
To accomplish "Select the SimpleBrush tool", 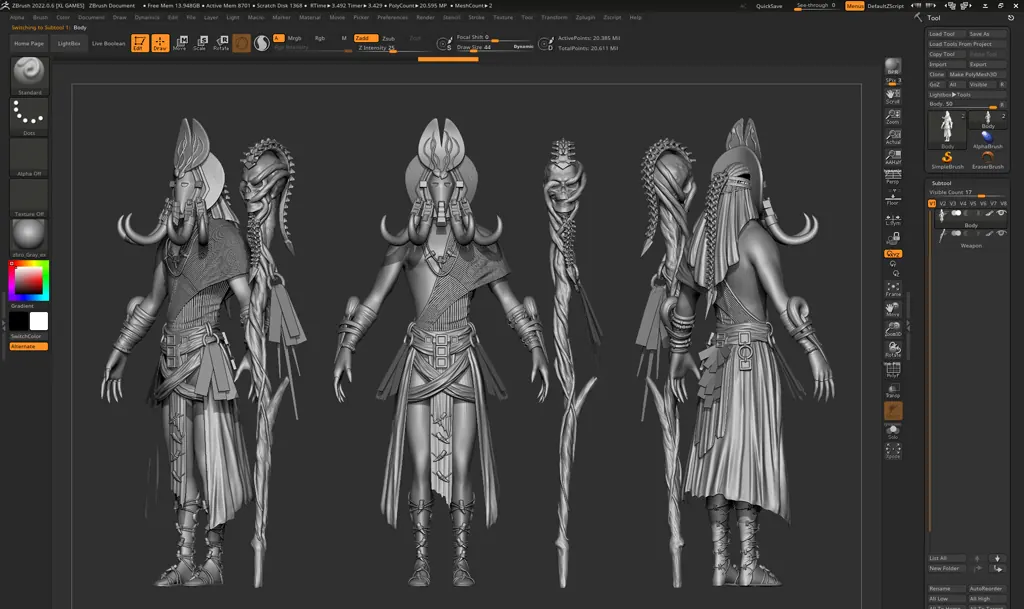I will (947, 161).
